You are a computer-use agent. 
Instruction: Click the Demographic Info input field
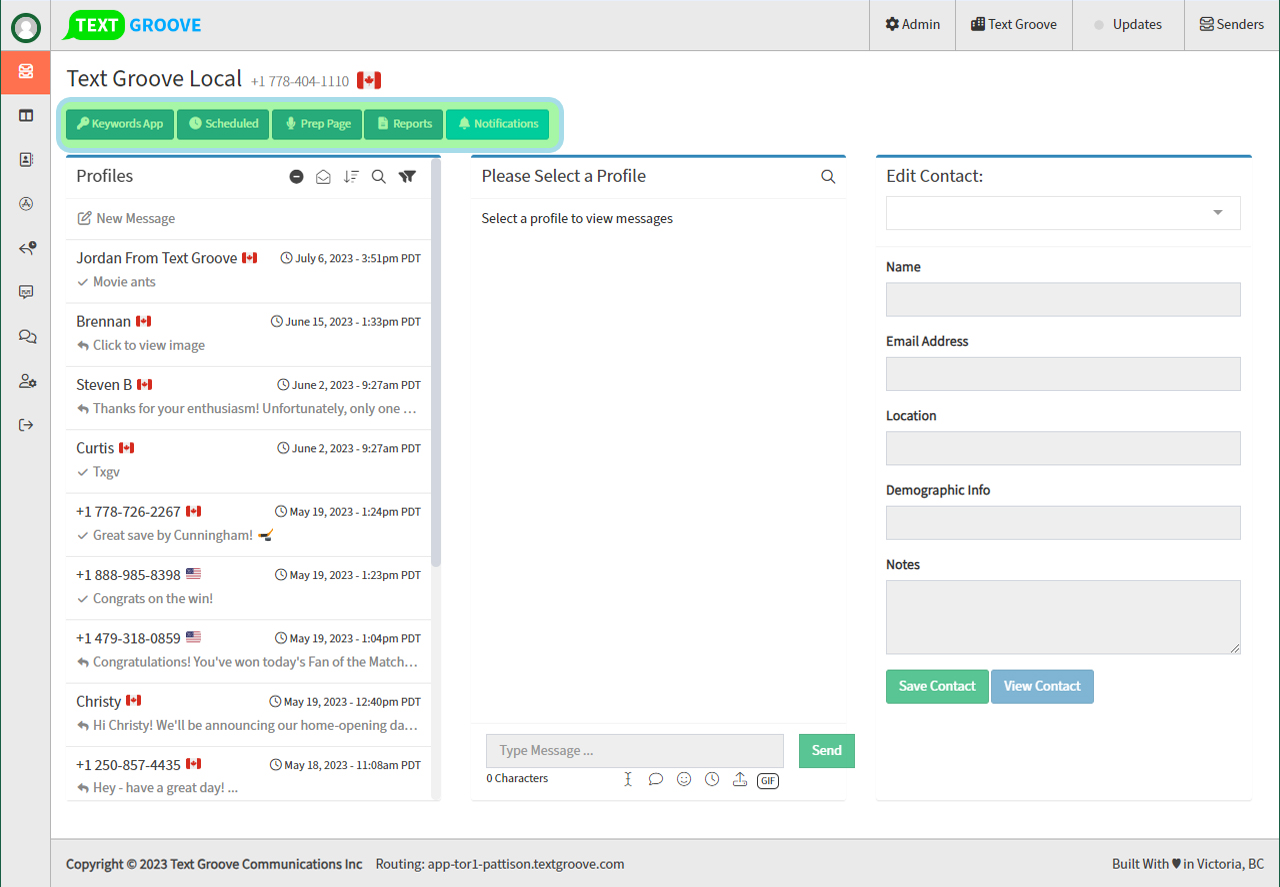pos(1063,523)
